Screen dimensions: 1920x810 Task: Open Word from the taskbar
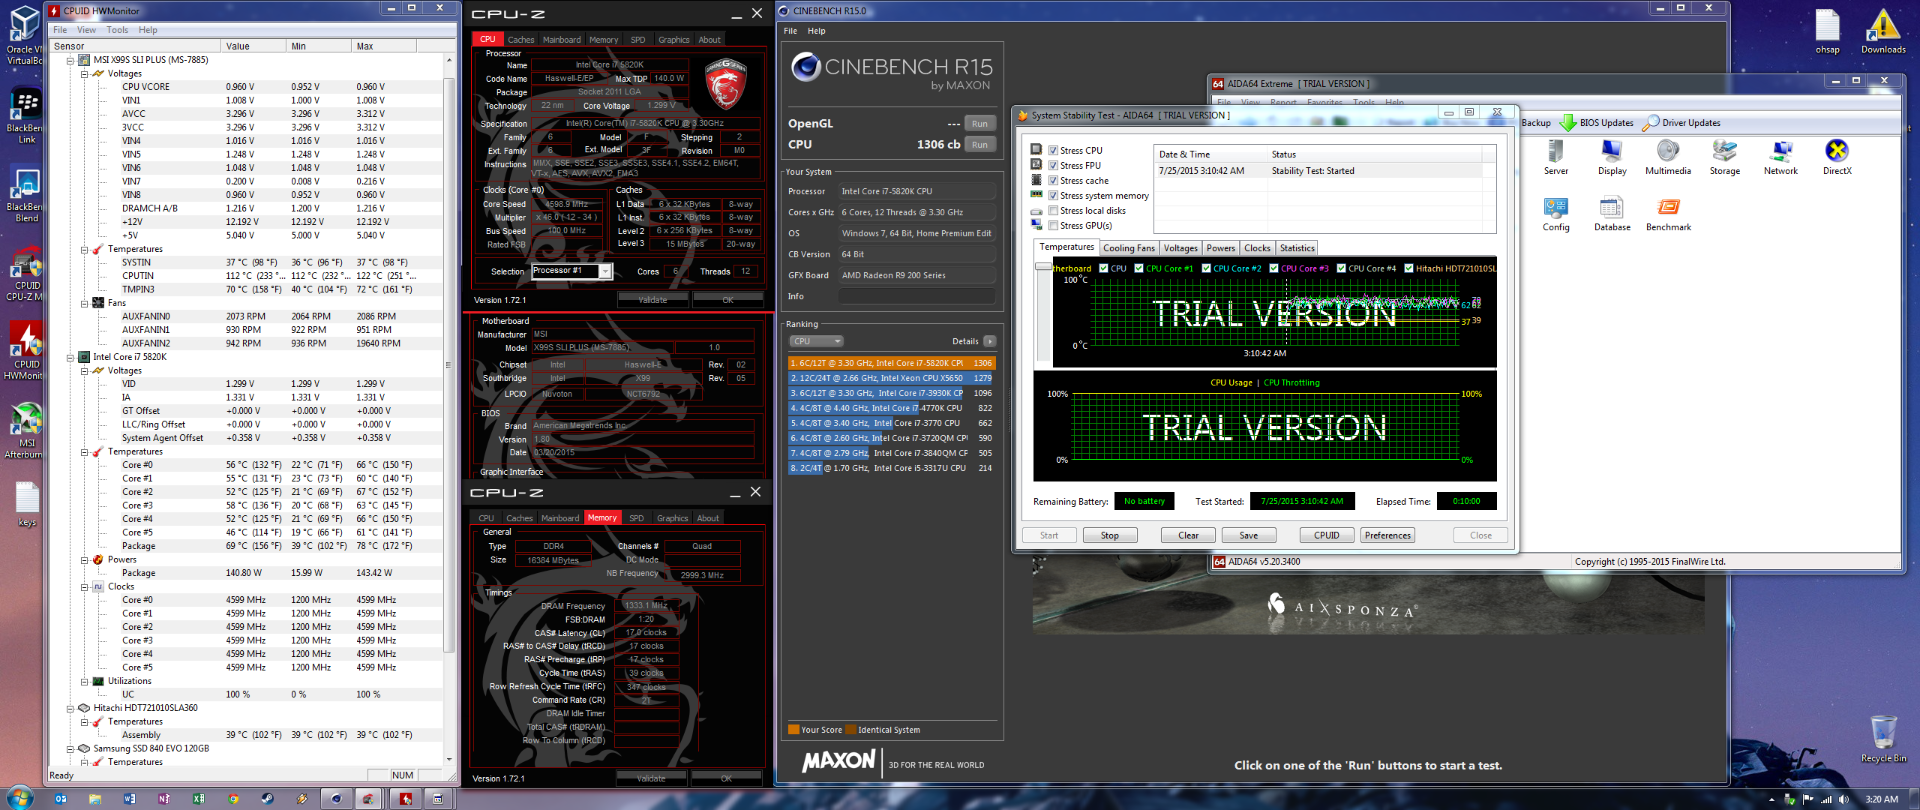[x=129, y=799]
